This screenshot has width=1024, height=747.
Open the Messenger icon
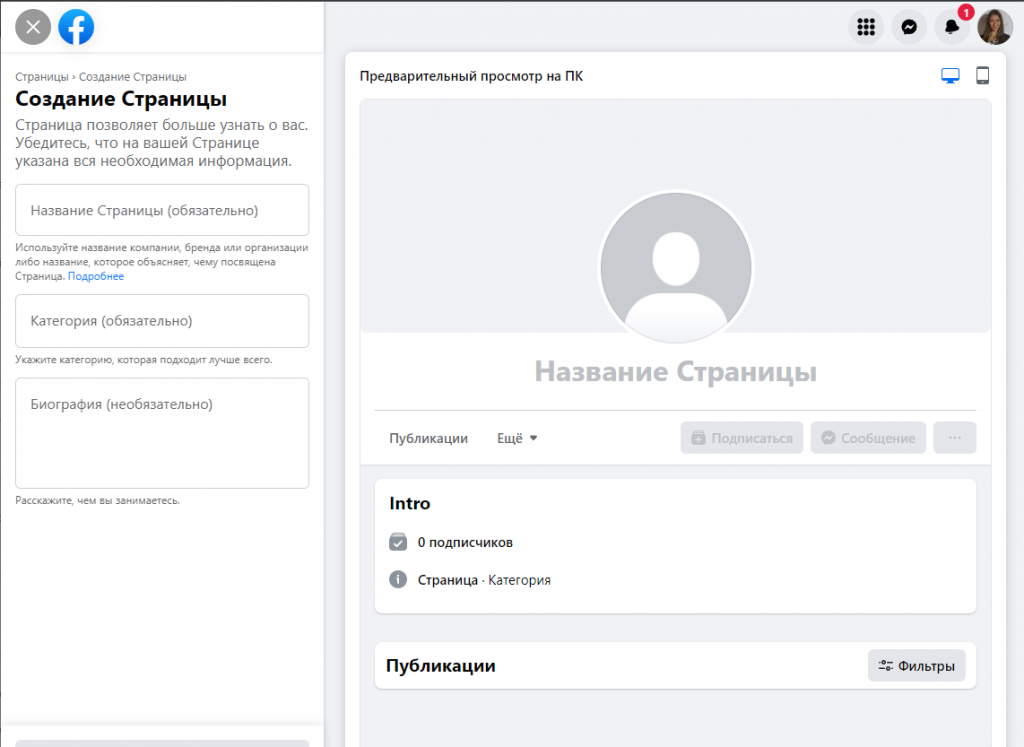(x=909, y=27)
